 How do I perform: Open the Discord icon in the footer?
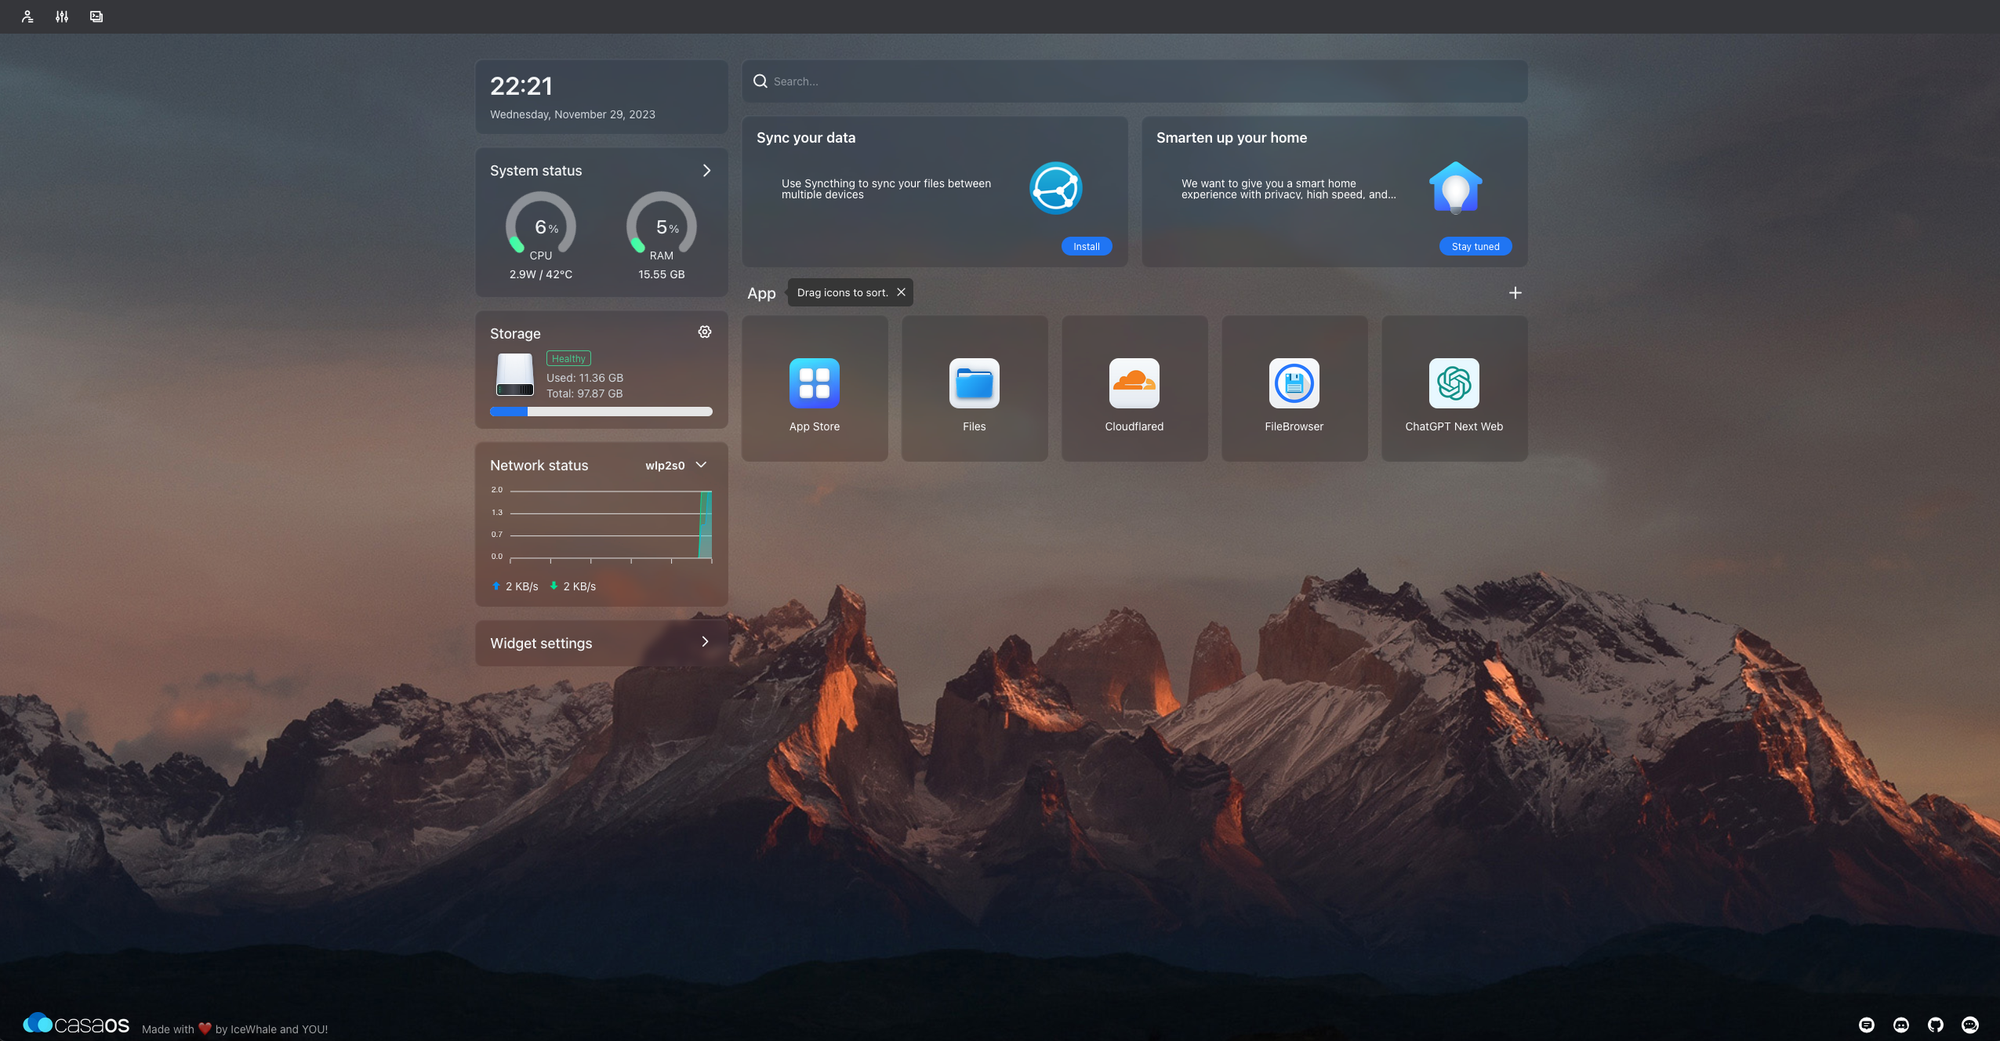tap(1901, 1025)
